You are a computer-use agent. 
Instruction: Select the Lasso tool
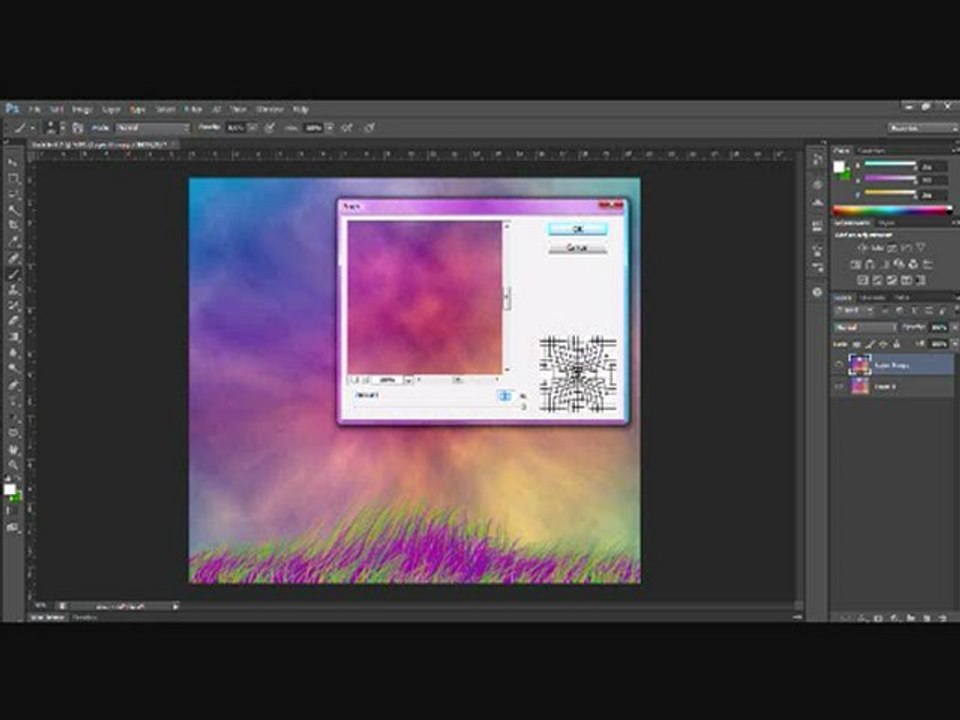tap(13, 194)
